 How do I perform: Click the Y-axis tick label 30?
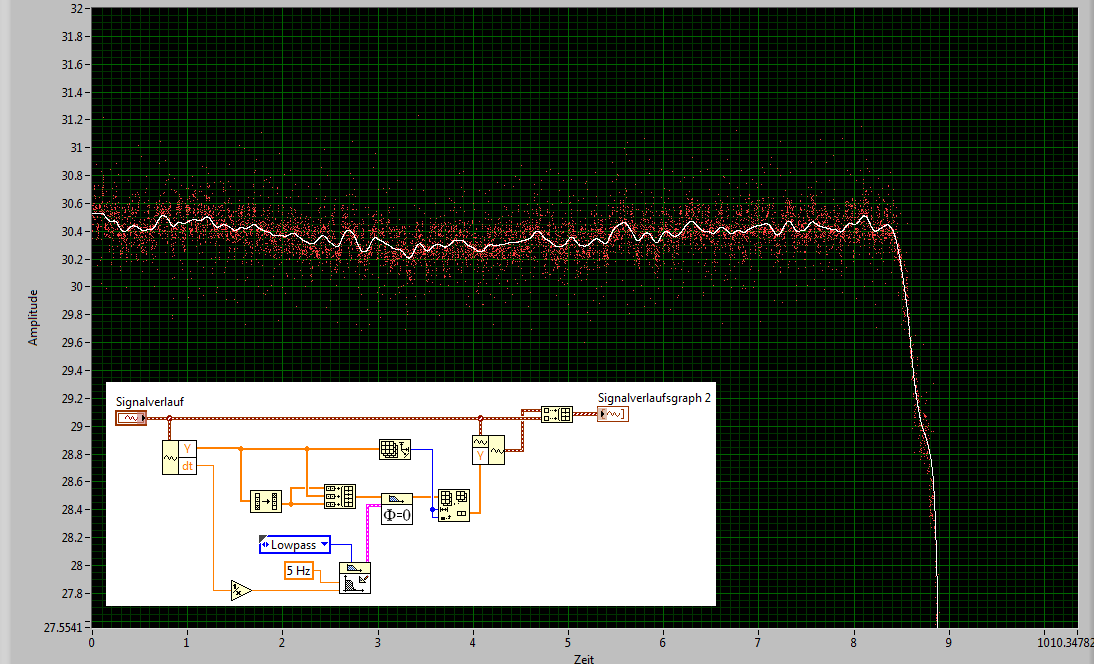[77, 287]
